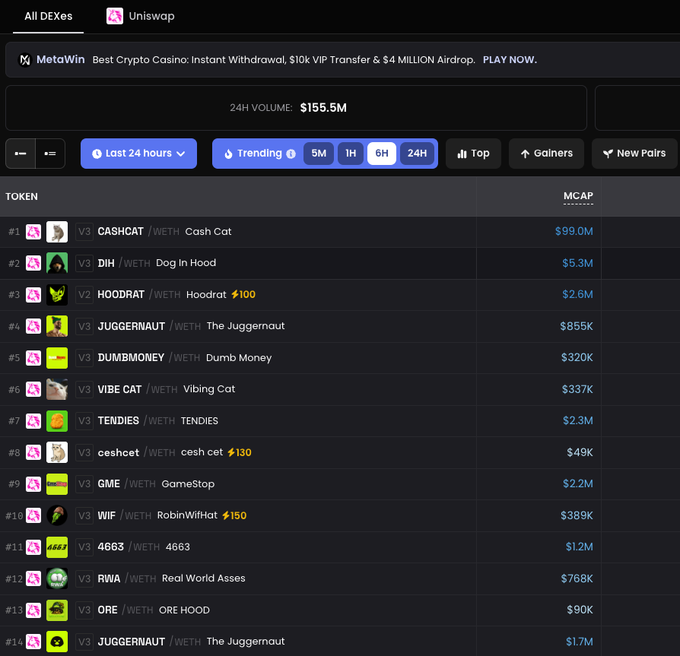The image size is (680, 656).
Task: Click the VIBE CAT token icon
Action: click(x=57, y=389)
